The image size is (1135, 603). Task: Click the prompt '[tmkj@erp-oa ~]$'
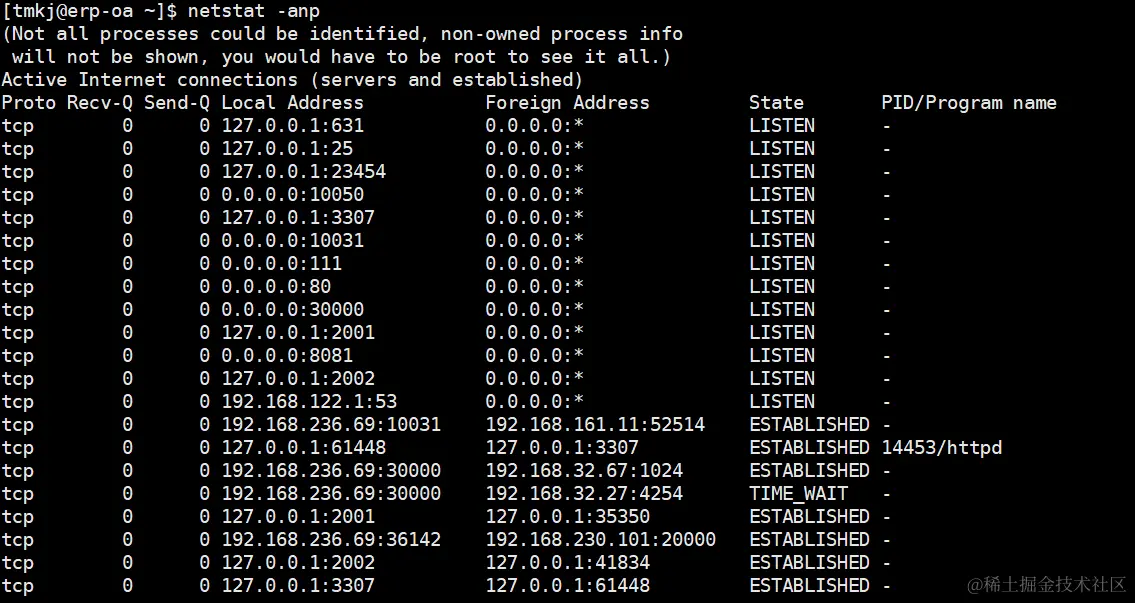[x=89, y=12]
